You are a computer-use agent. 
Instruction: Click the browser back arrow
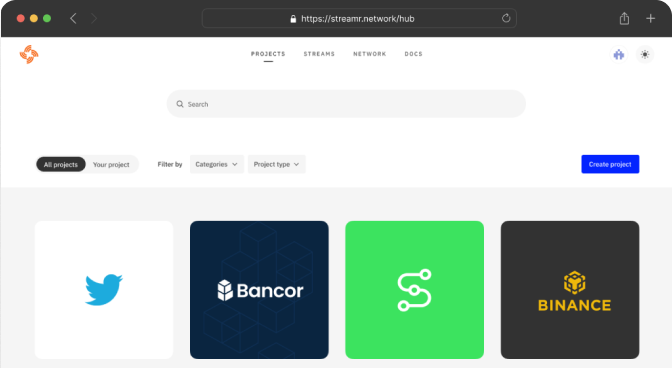tap(73, 18)
